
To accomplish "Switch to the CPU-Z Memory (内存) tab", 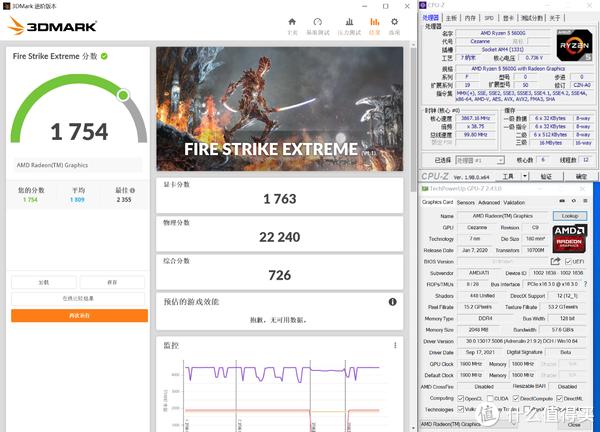I will (470, 18).
